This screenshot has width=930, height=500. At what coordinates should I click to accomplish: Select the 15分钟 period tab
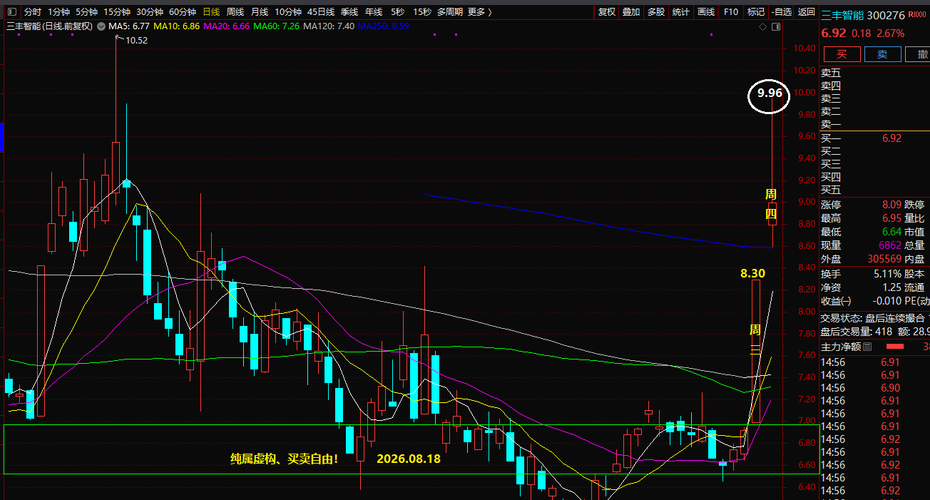tap(116, 12)
